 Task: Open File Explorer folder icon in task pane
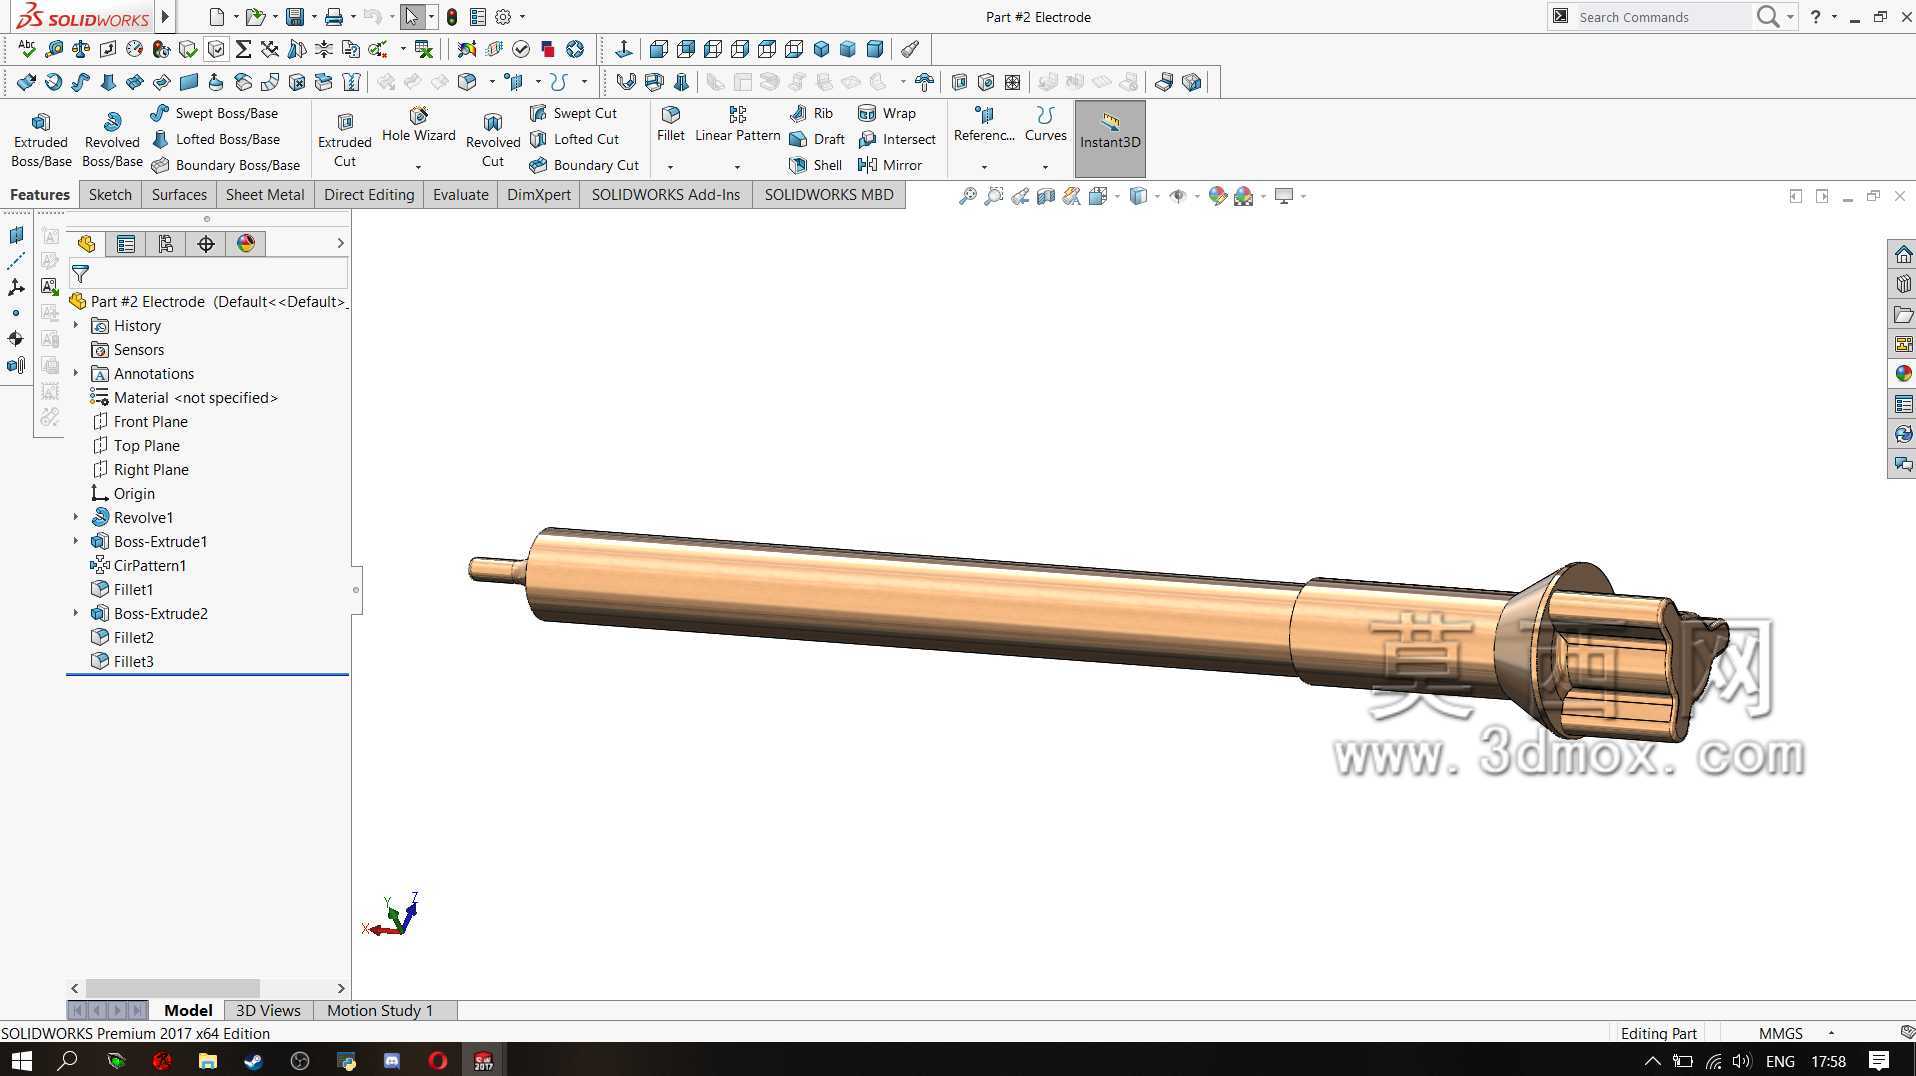tap(1903, 314)
